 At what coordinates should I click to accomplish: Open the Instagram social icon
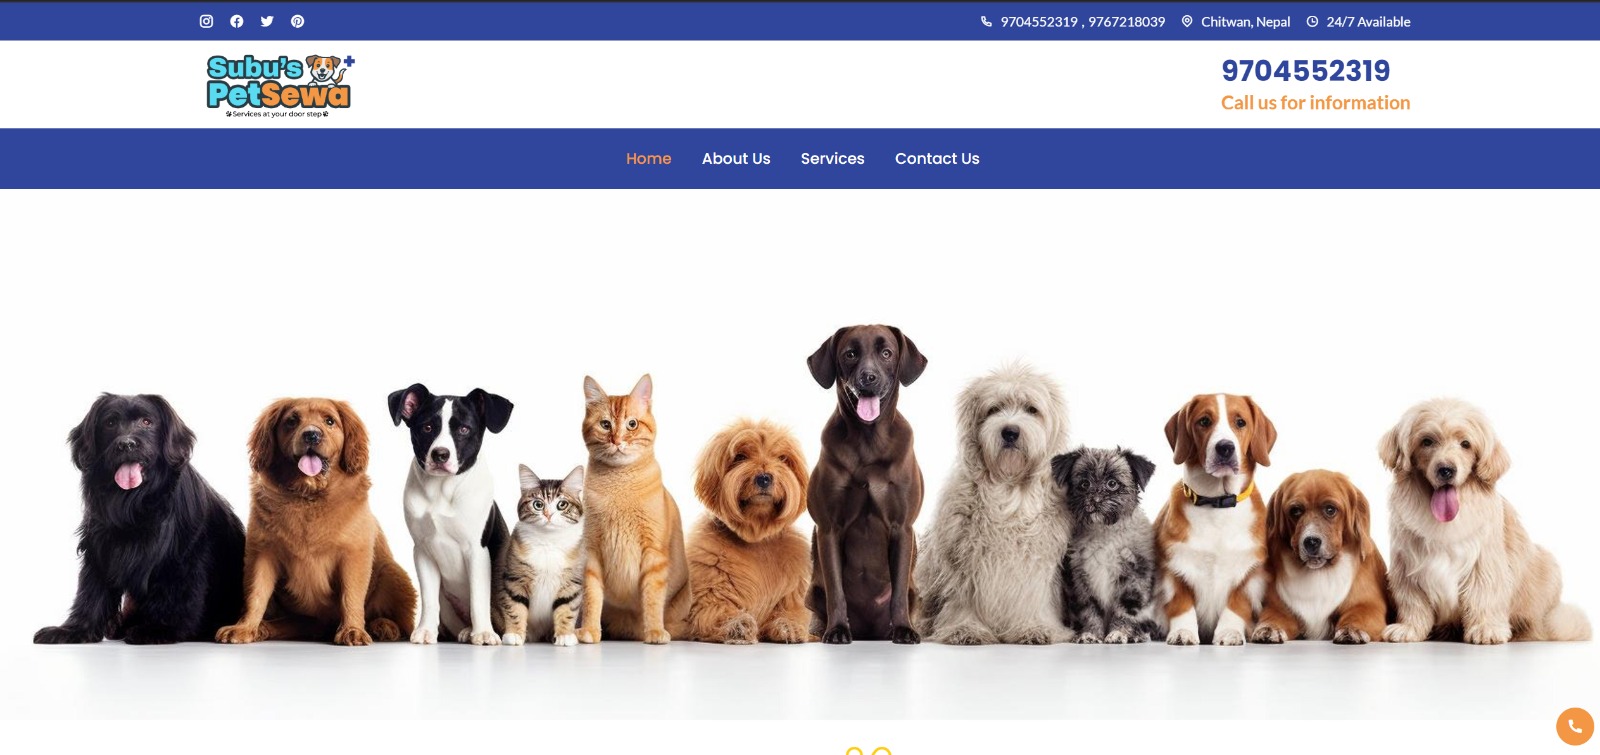[206, 21]
